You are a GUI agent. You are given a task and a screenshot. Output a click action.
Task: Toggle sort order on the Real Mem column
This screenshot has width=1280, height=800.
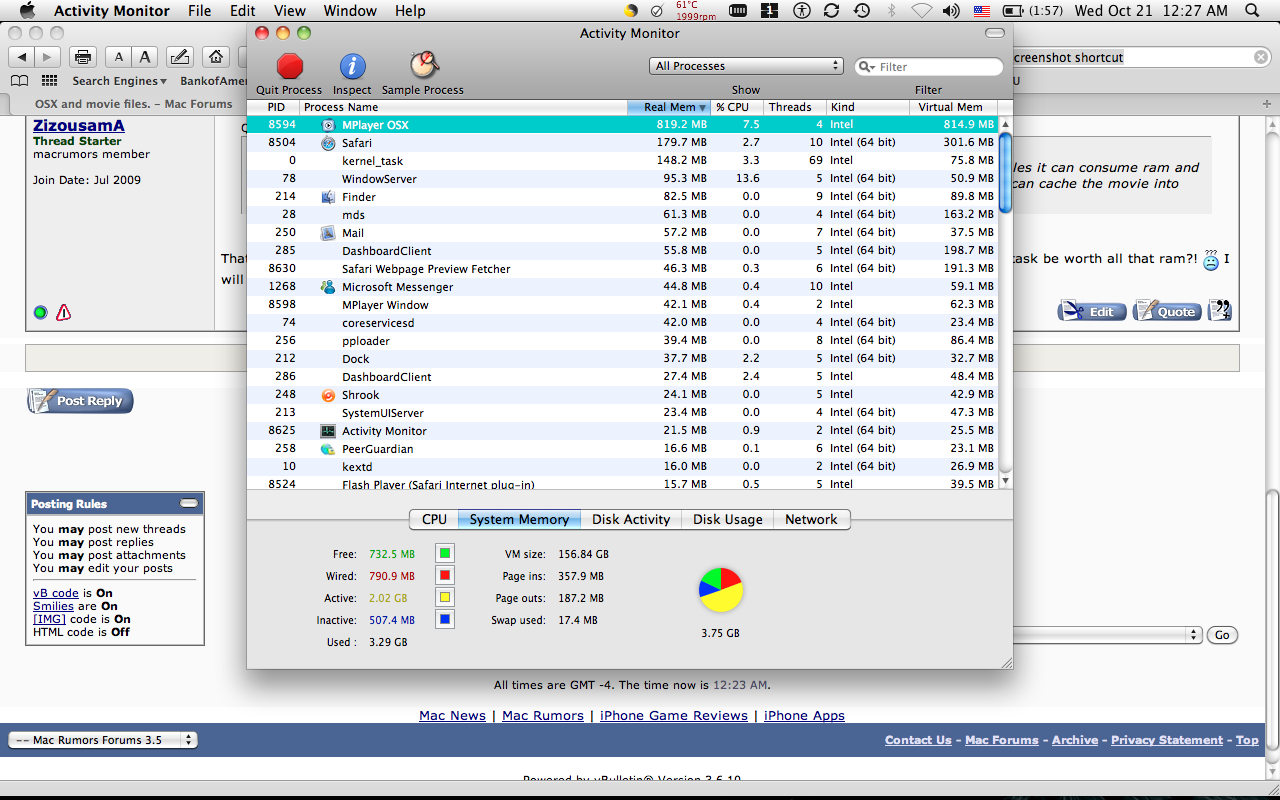point(668,107)
